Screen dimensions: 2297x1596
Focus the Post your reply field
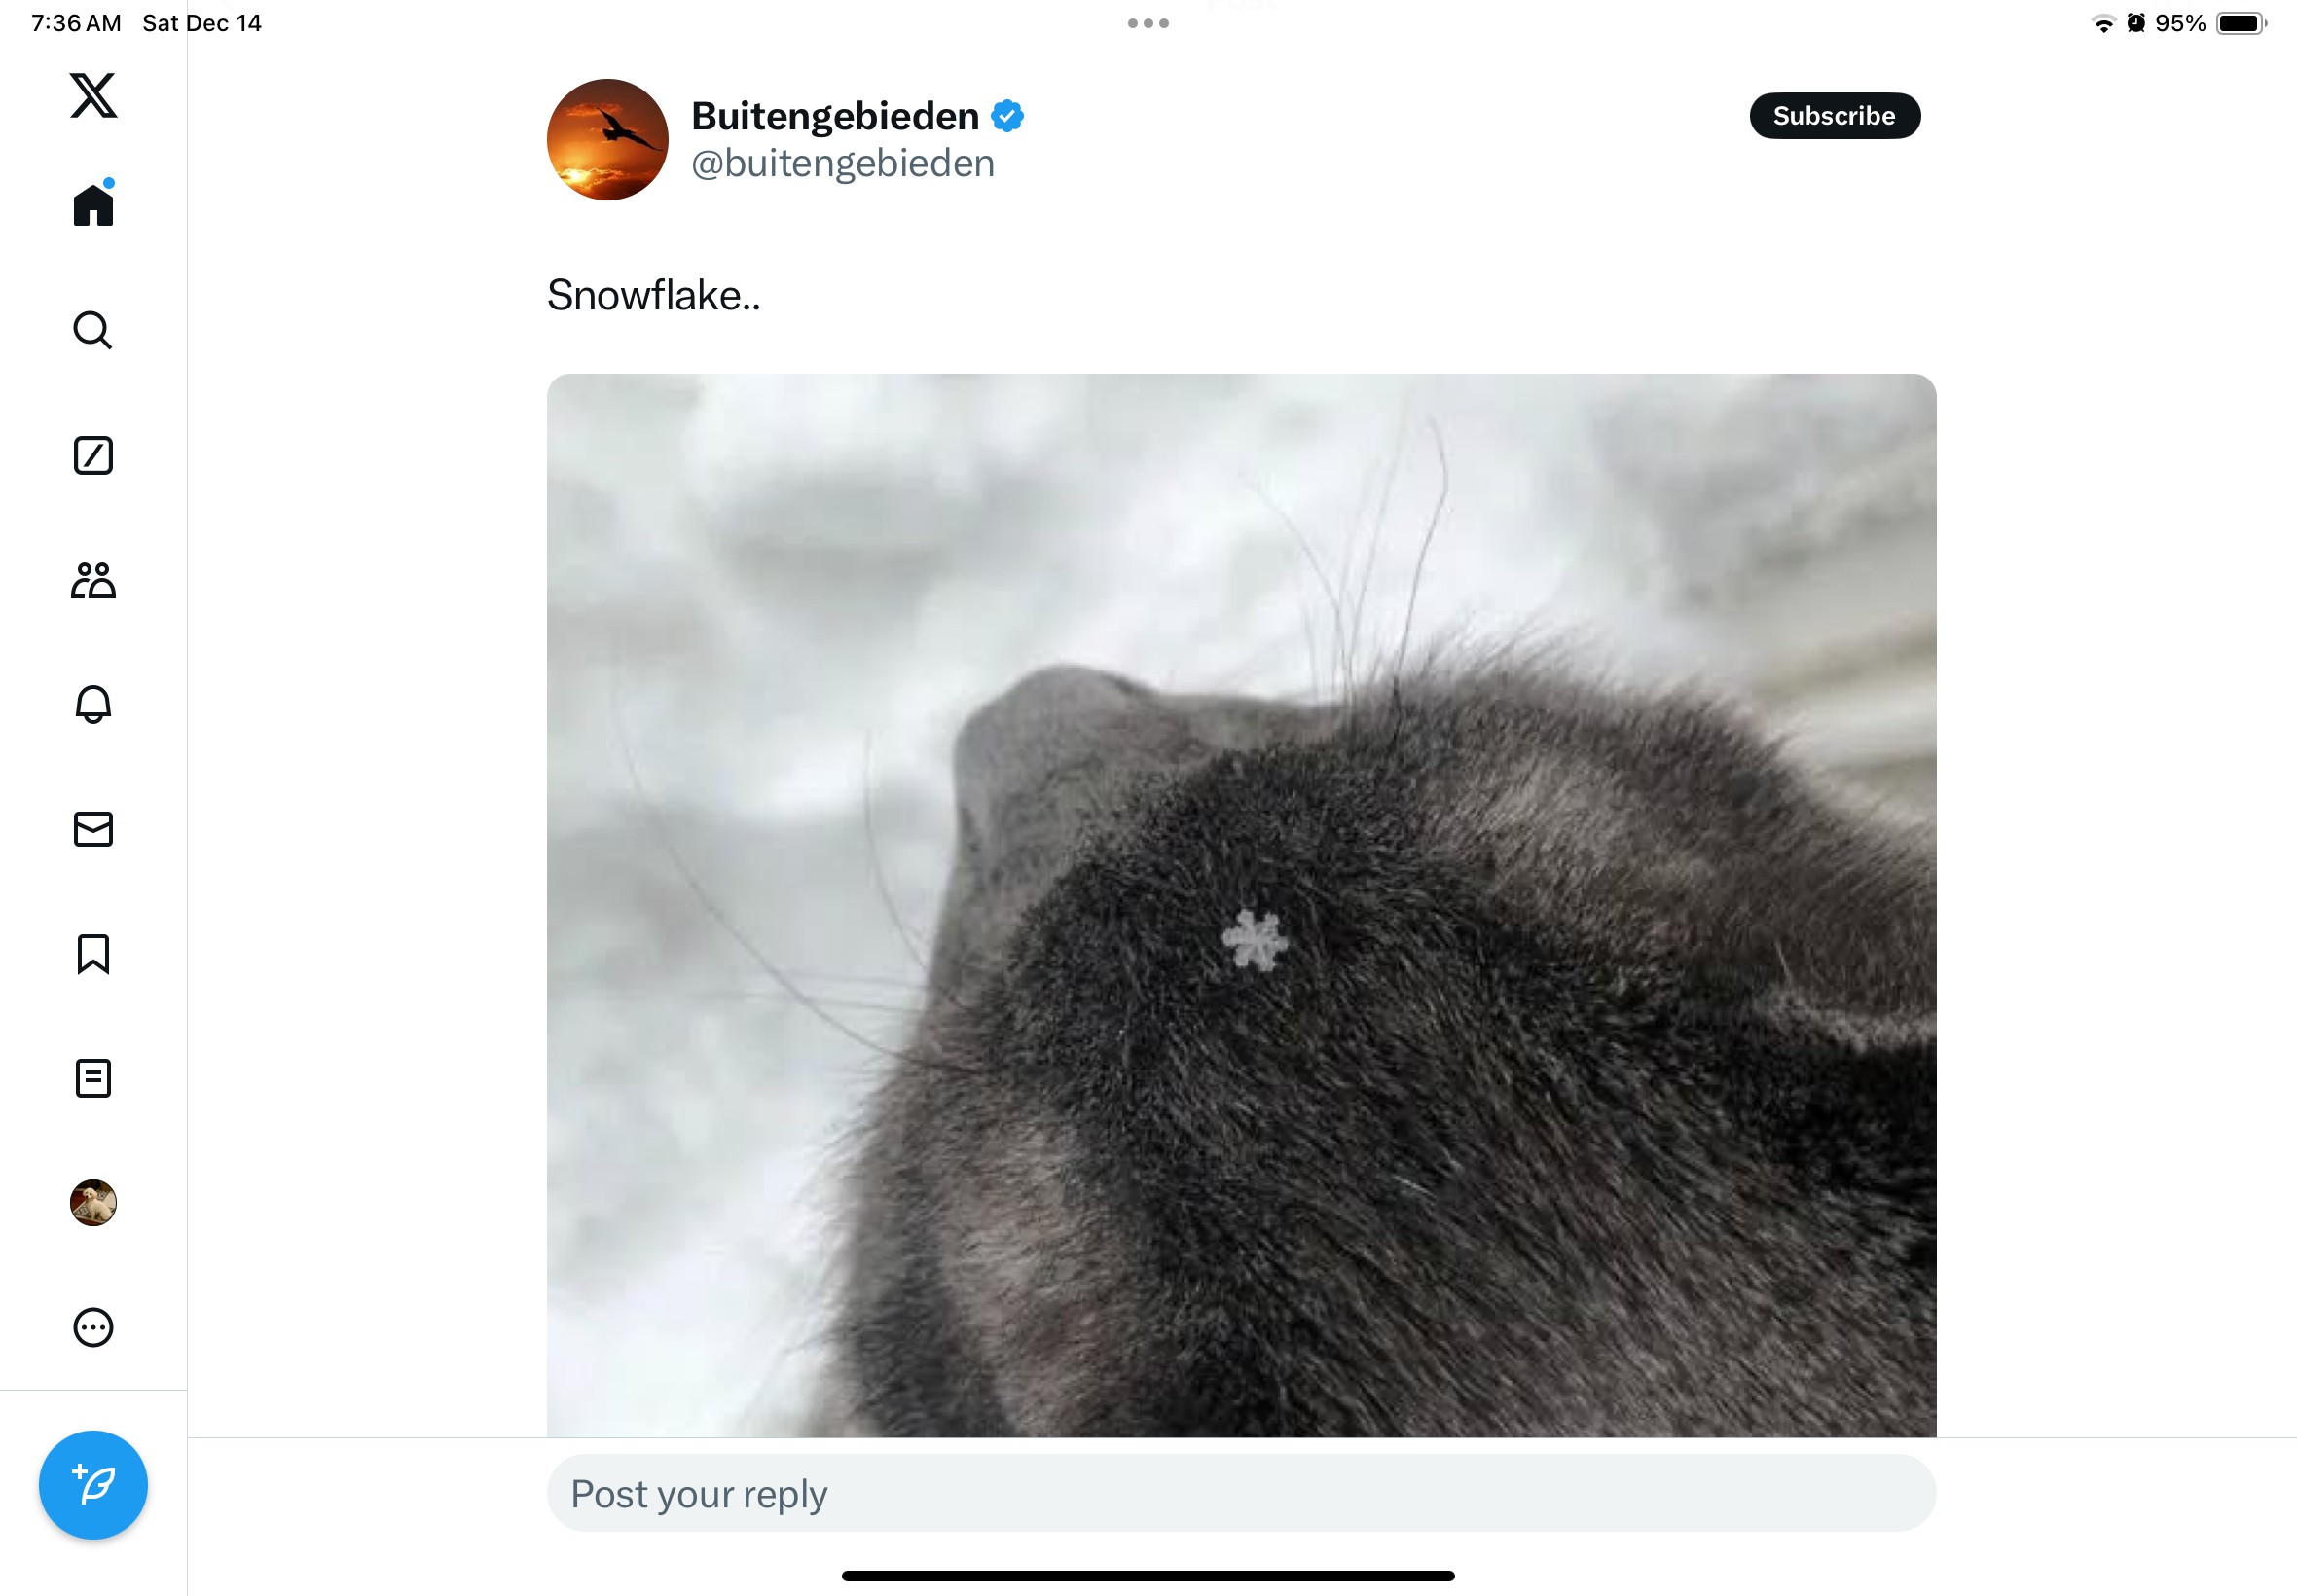[x=1241, y=1493]
